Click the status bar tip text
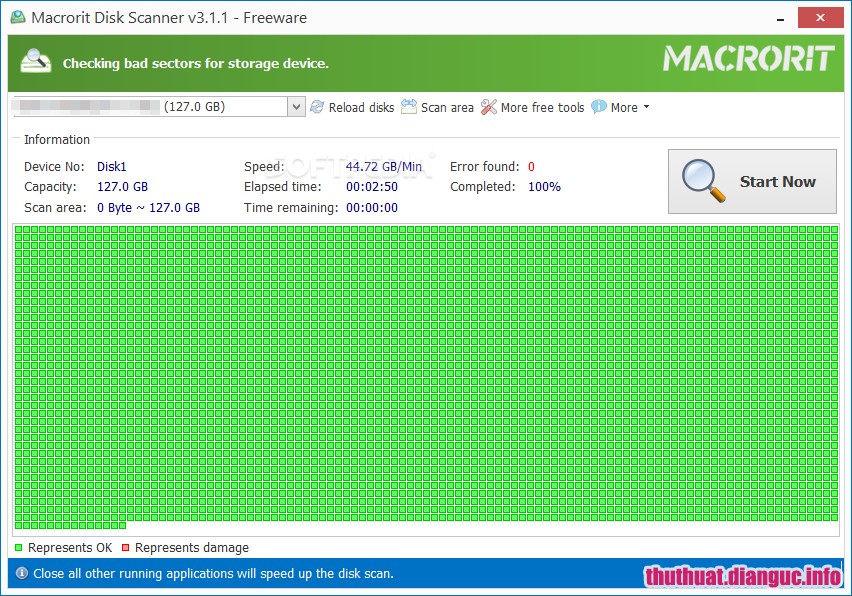852x596 pixels. pos(214,574)
